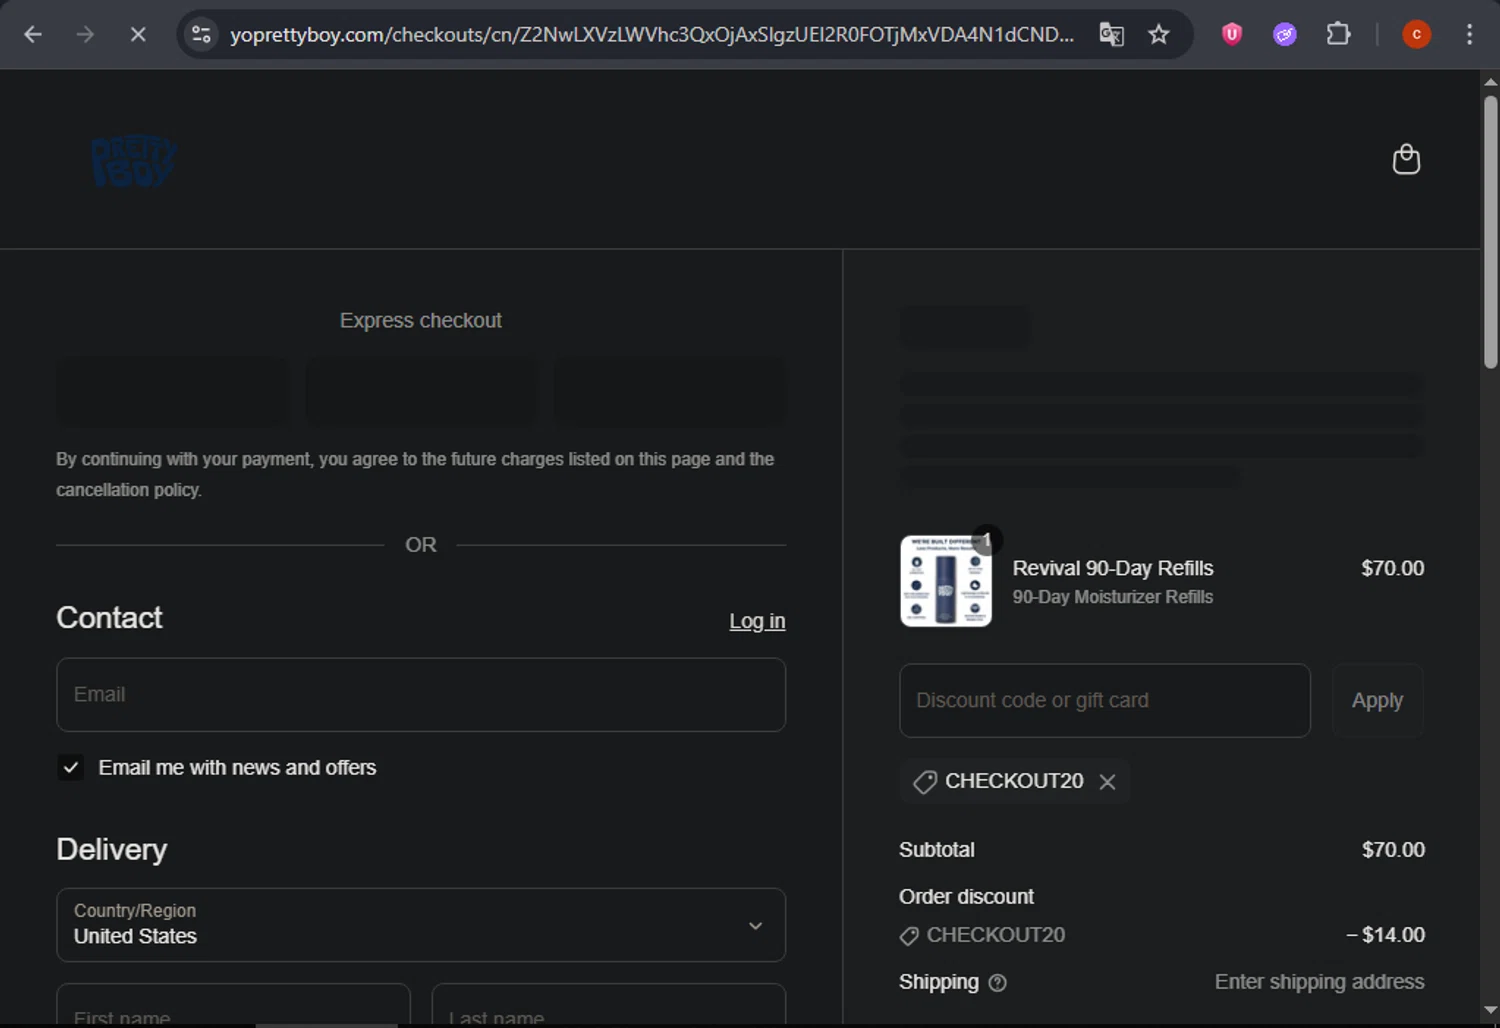Click the scrollbar up arrow
Image resolution: width=1500 pixels, height=1028 pixels.
1491,82
